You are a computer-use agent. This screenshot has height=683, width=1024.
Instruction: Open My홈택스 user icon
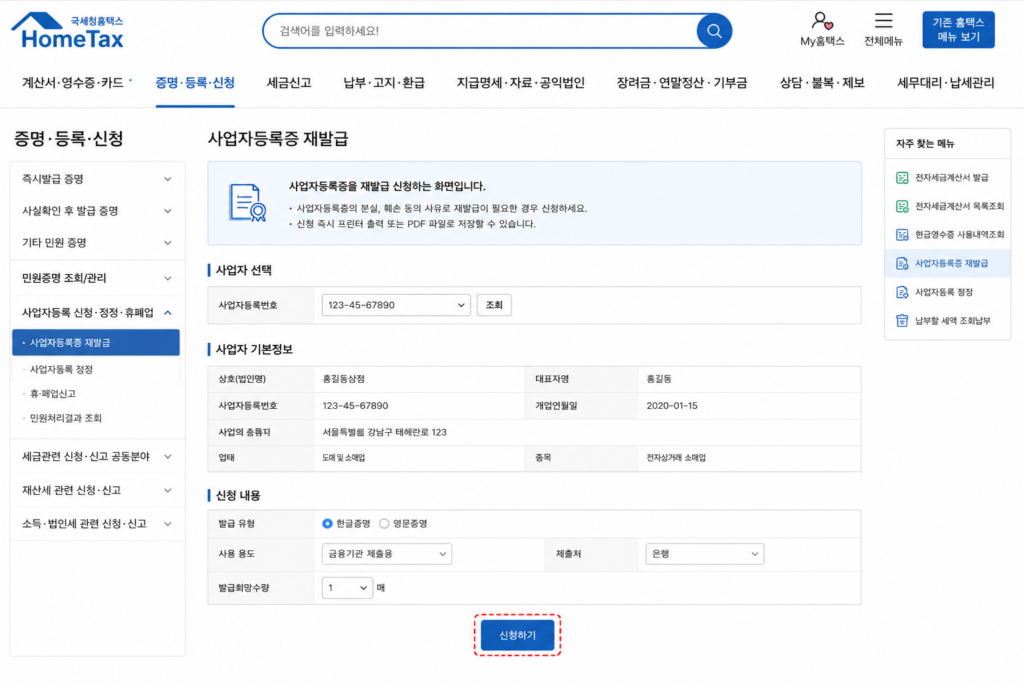coord(822,22)
